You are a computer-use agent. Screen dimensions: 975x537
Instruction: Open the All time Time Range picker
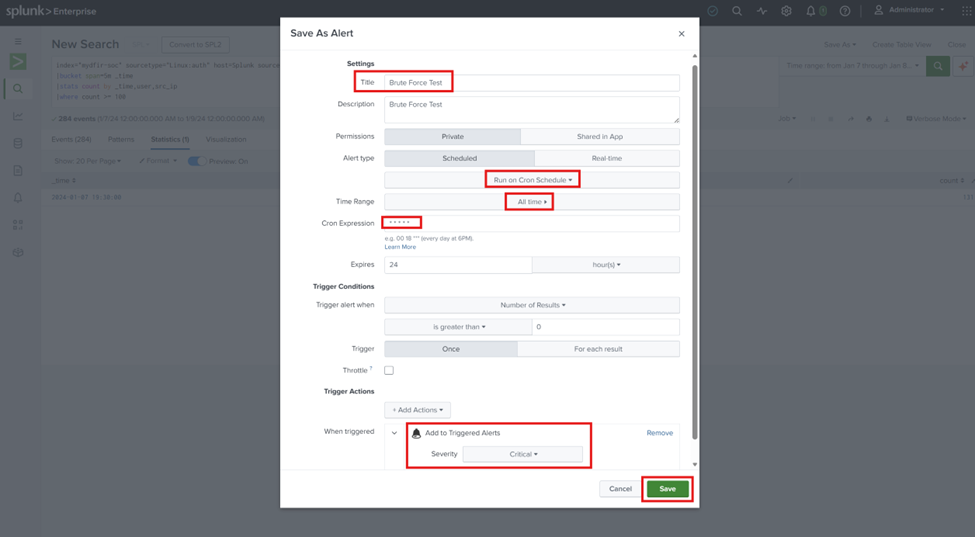click(532, 202)
